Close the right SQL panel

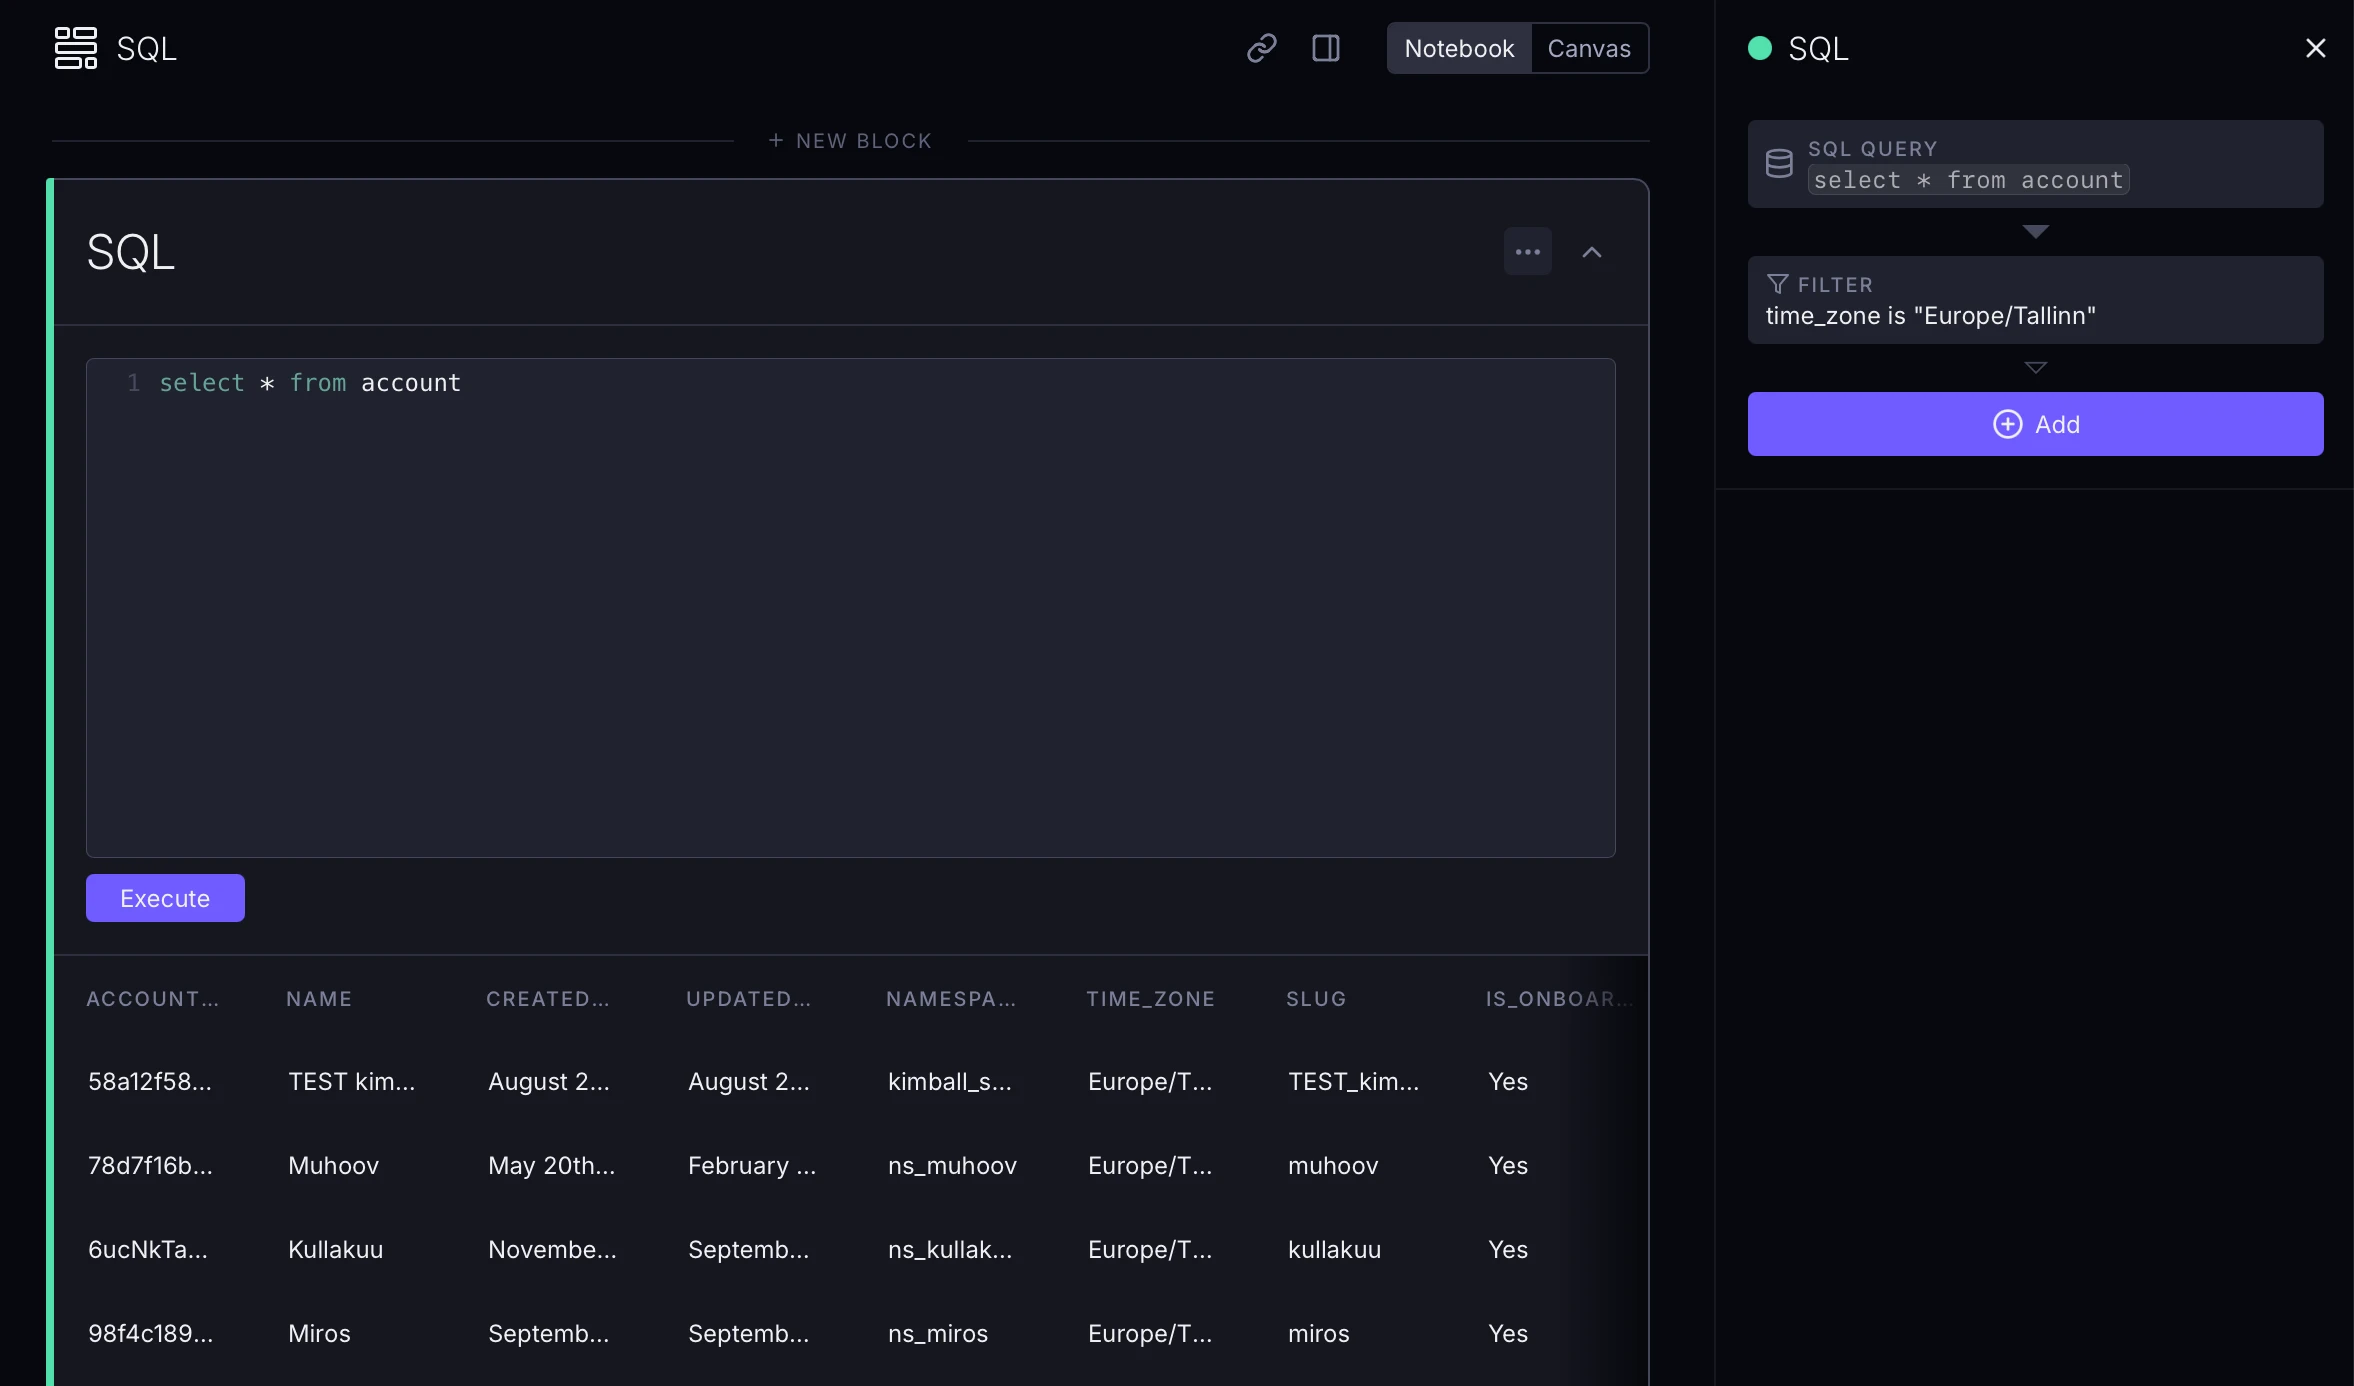[2315, 48]
